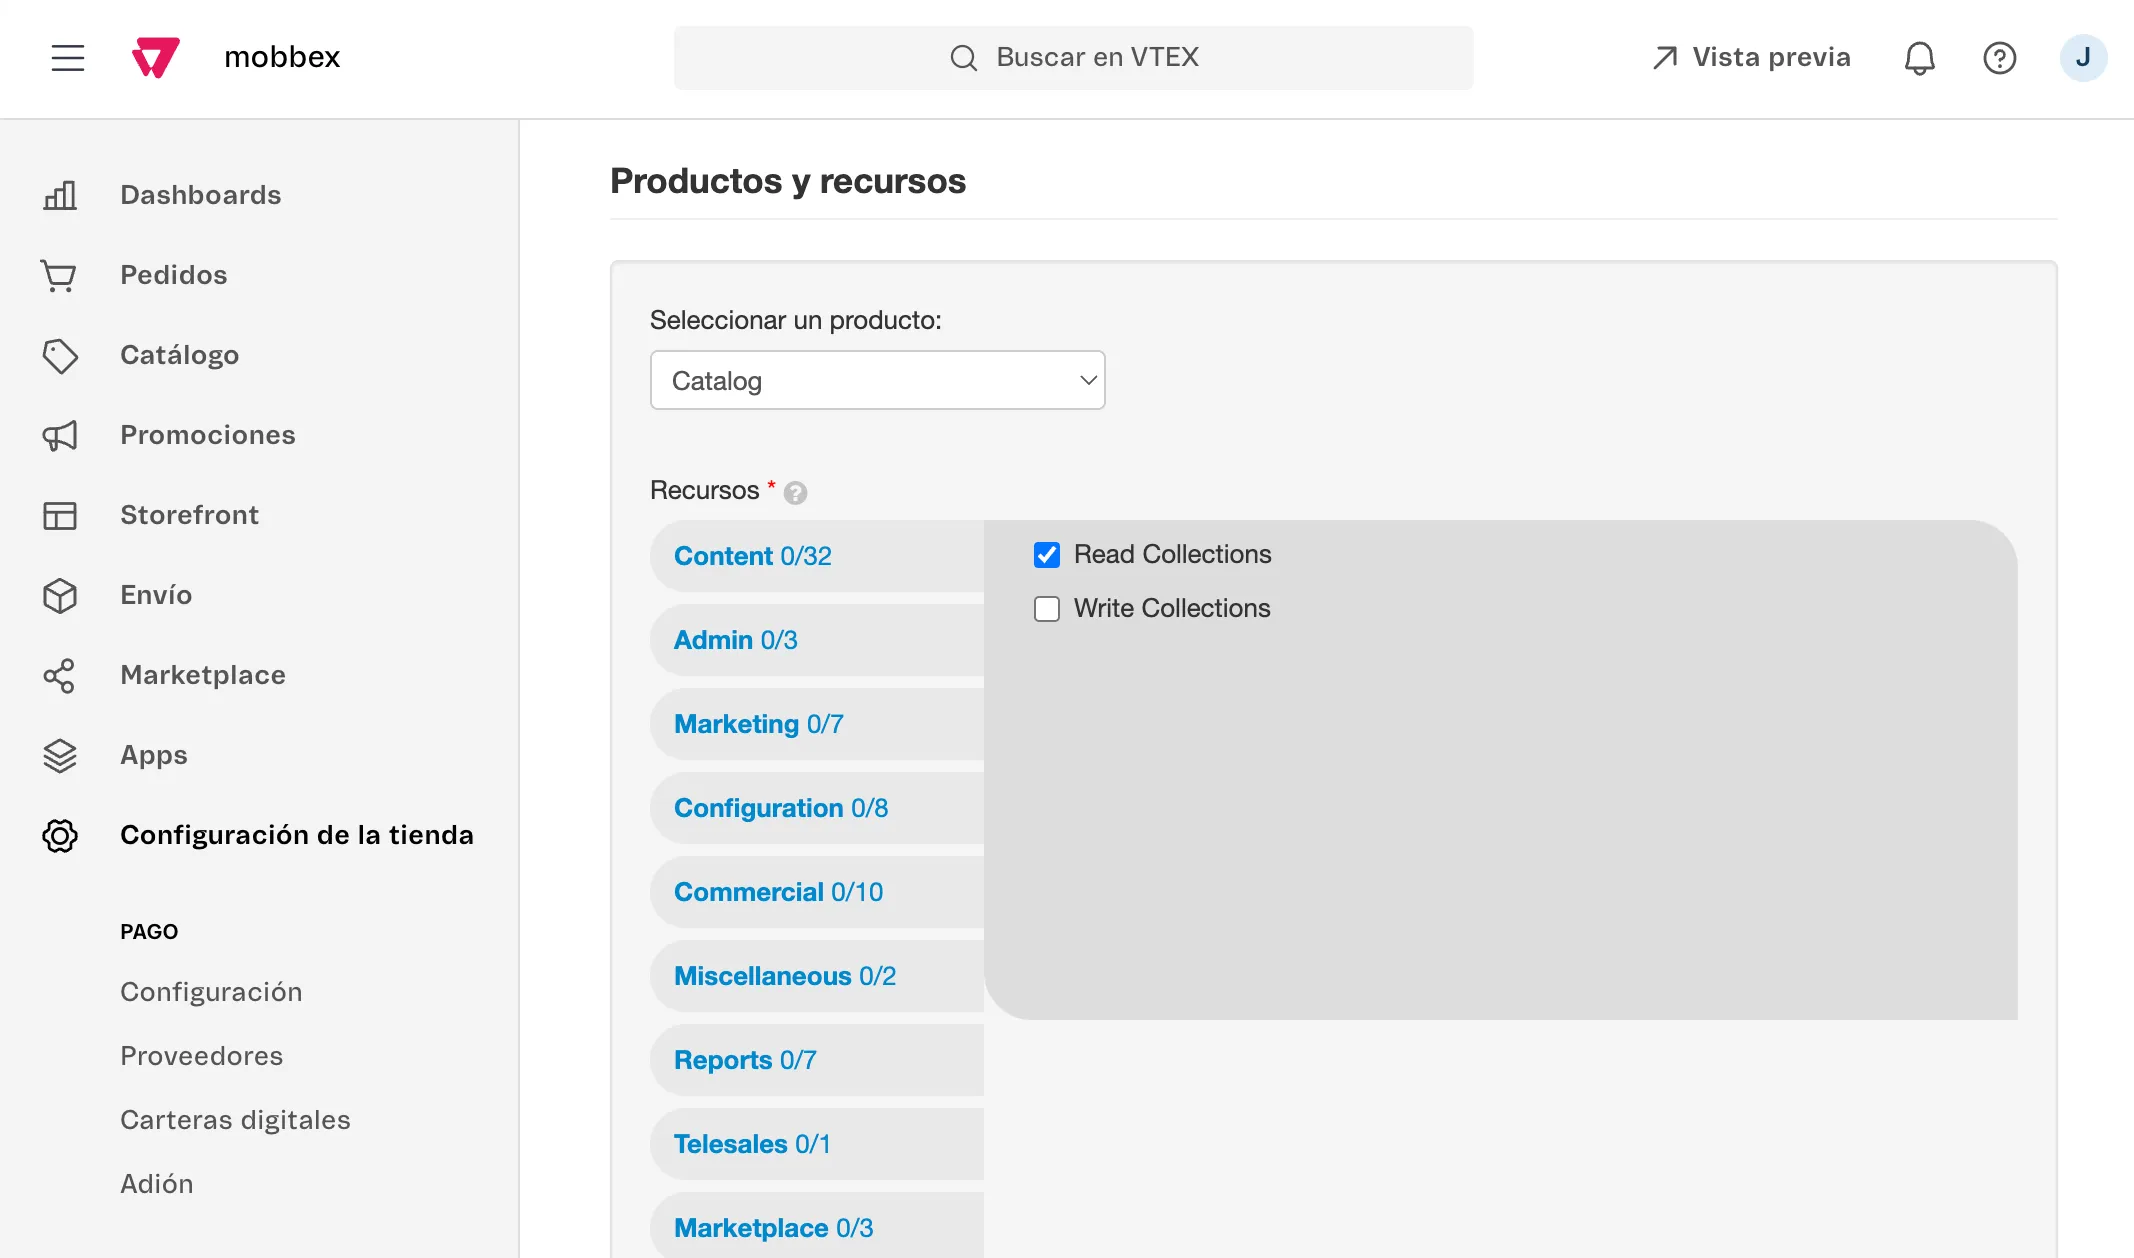Click the Promociones megaphone icon
The width and height of the screenshot is (2134, 1258).
60,435
